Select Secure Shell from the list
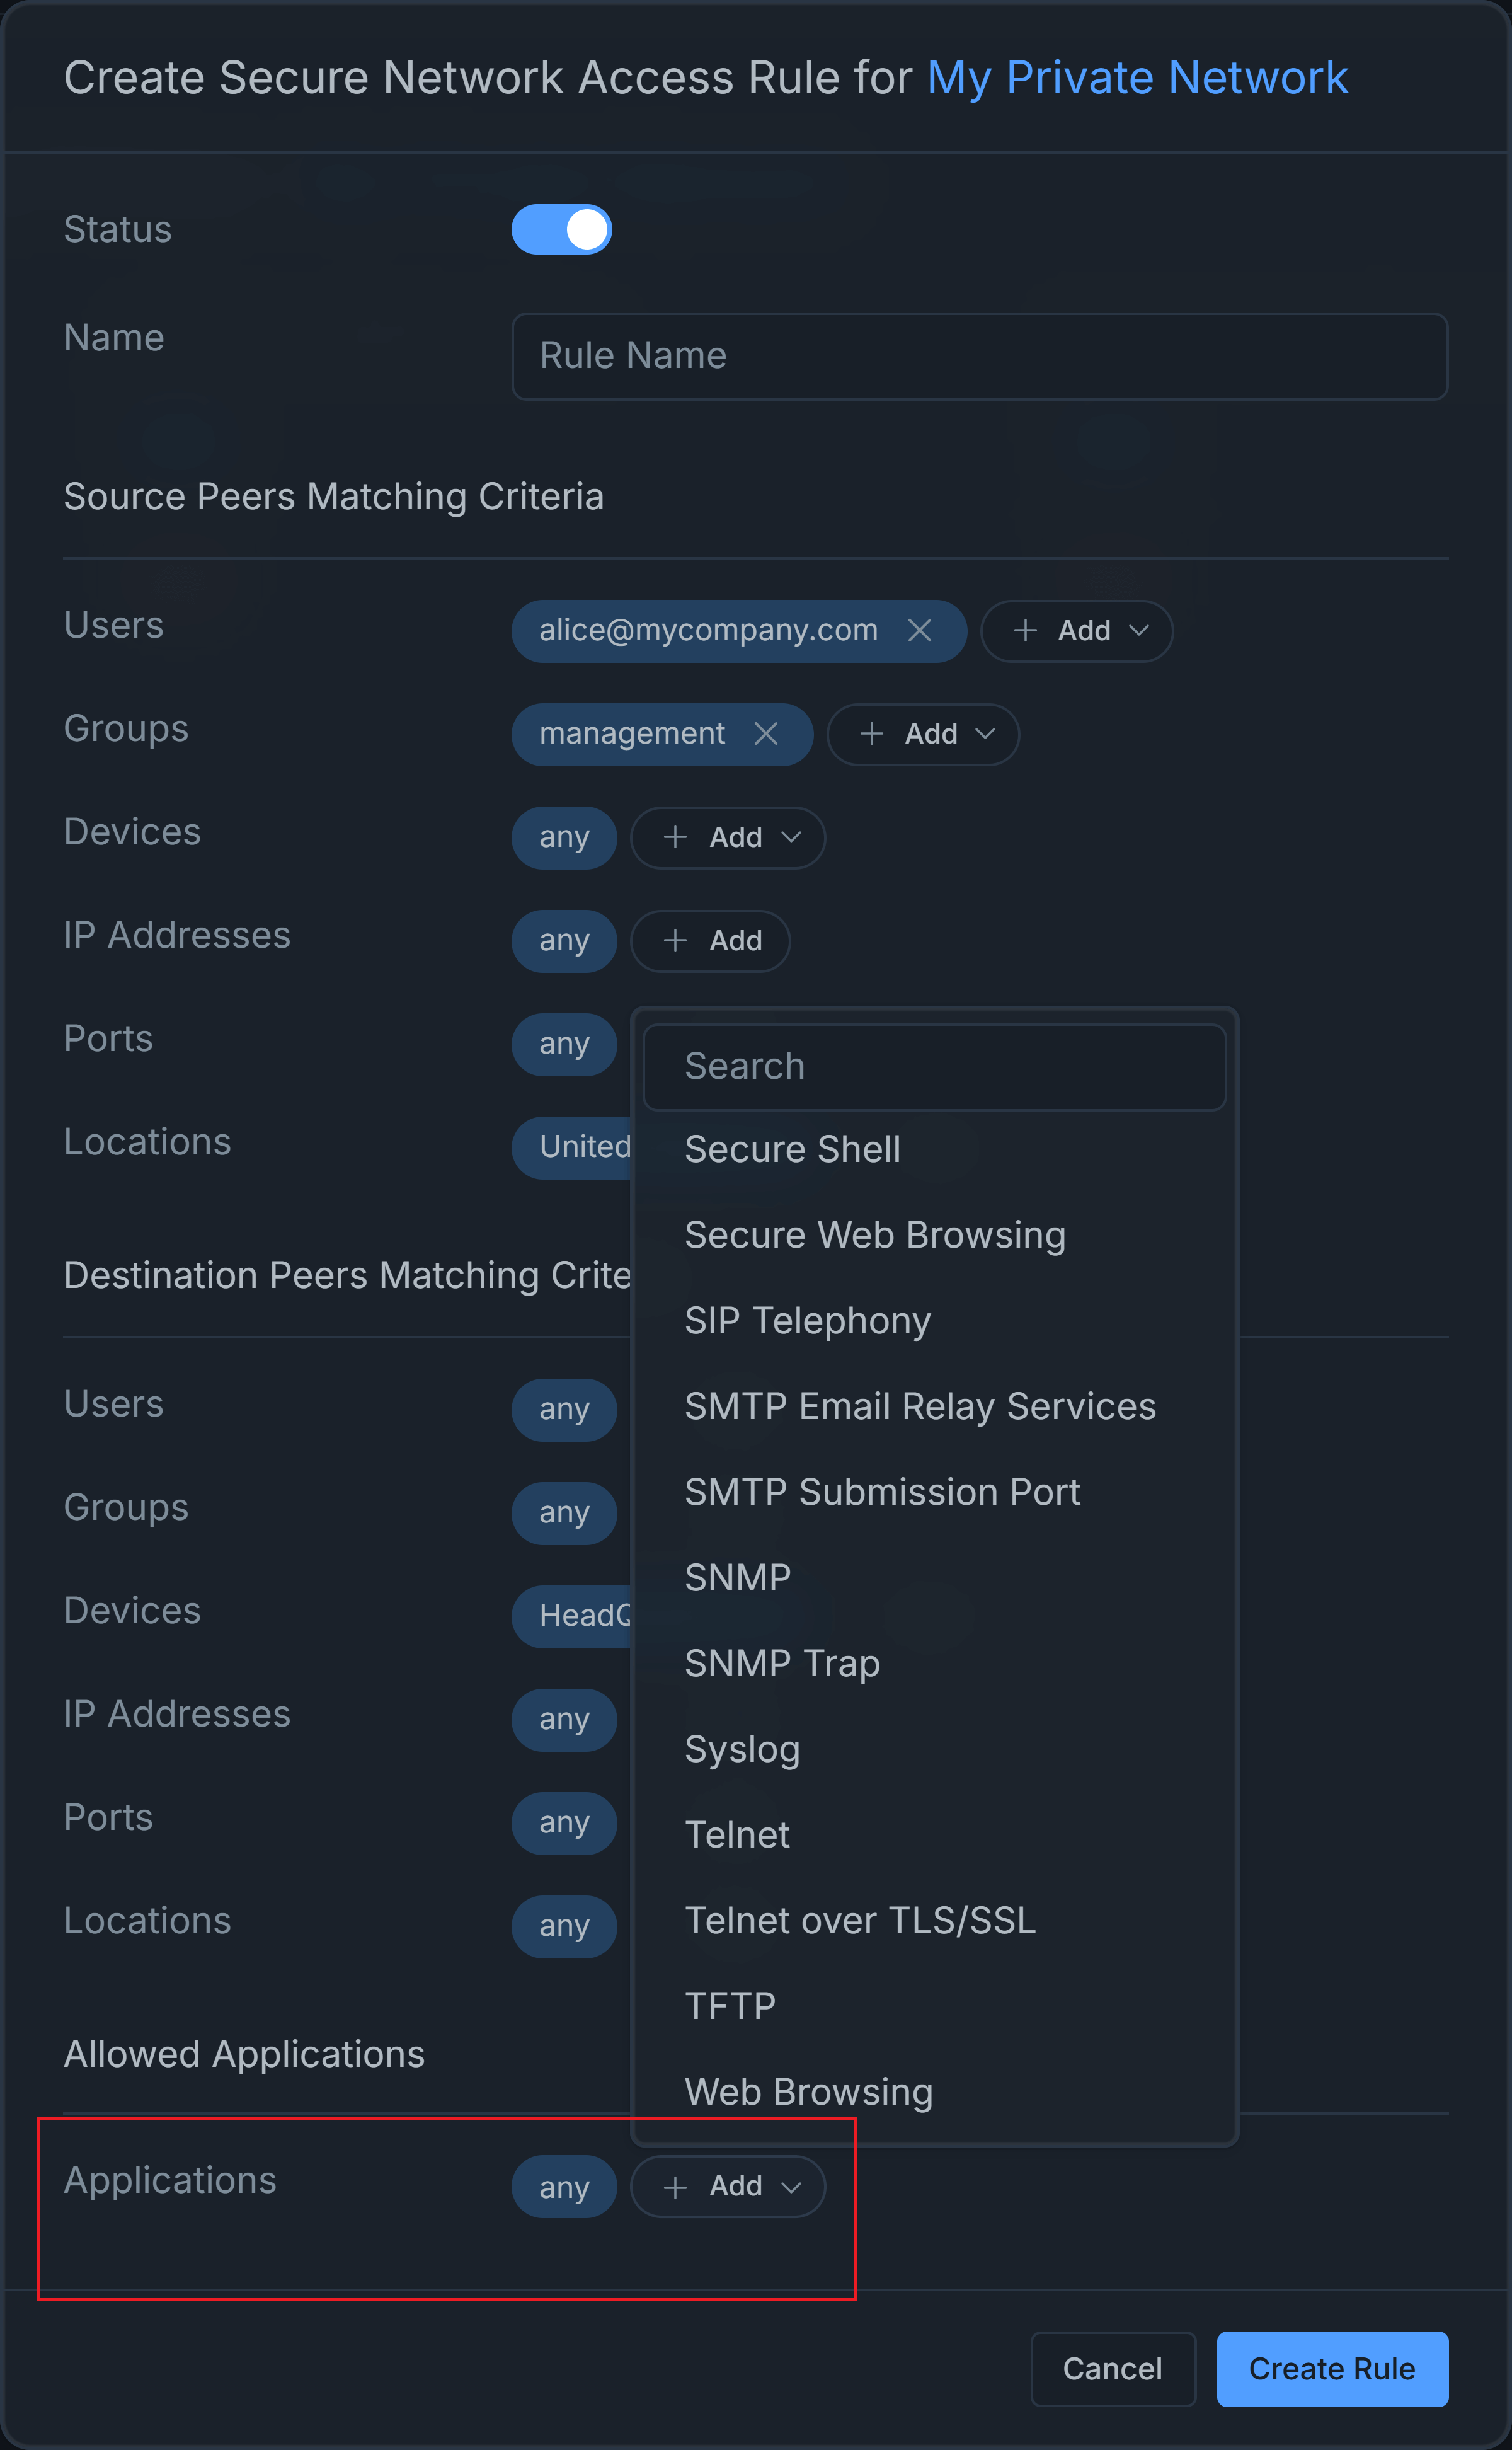Viewport: 1512px width, 2450px height. click(x=792, y=1149)
